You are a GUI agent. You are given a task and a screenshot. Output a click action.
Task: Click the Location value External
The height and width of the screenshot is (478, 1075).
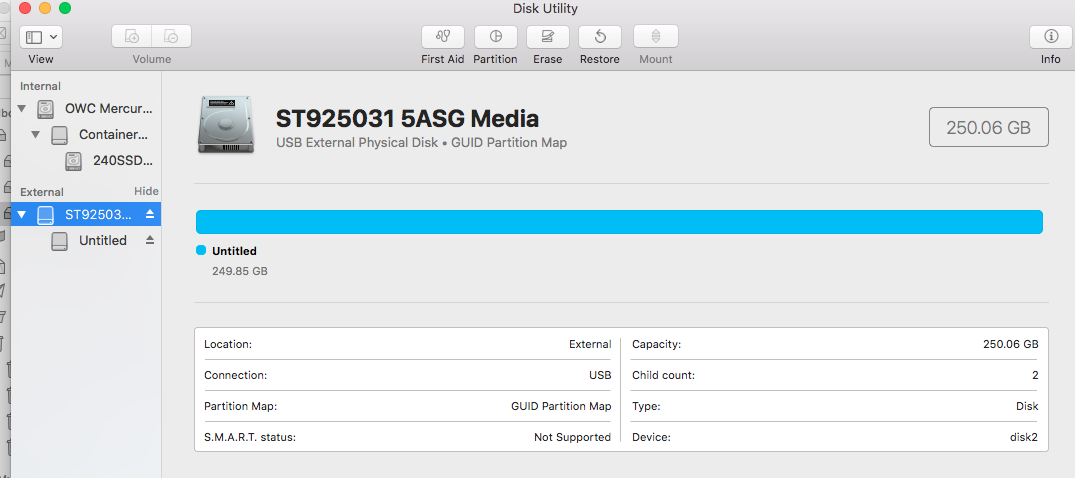click(x=590, y=344)
